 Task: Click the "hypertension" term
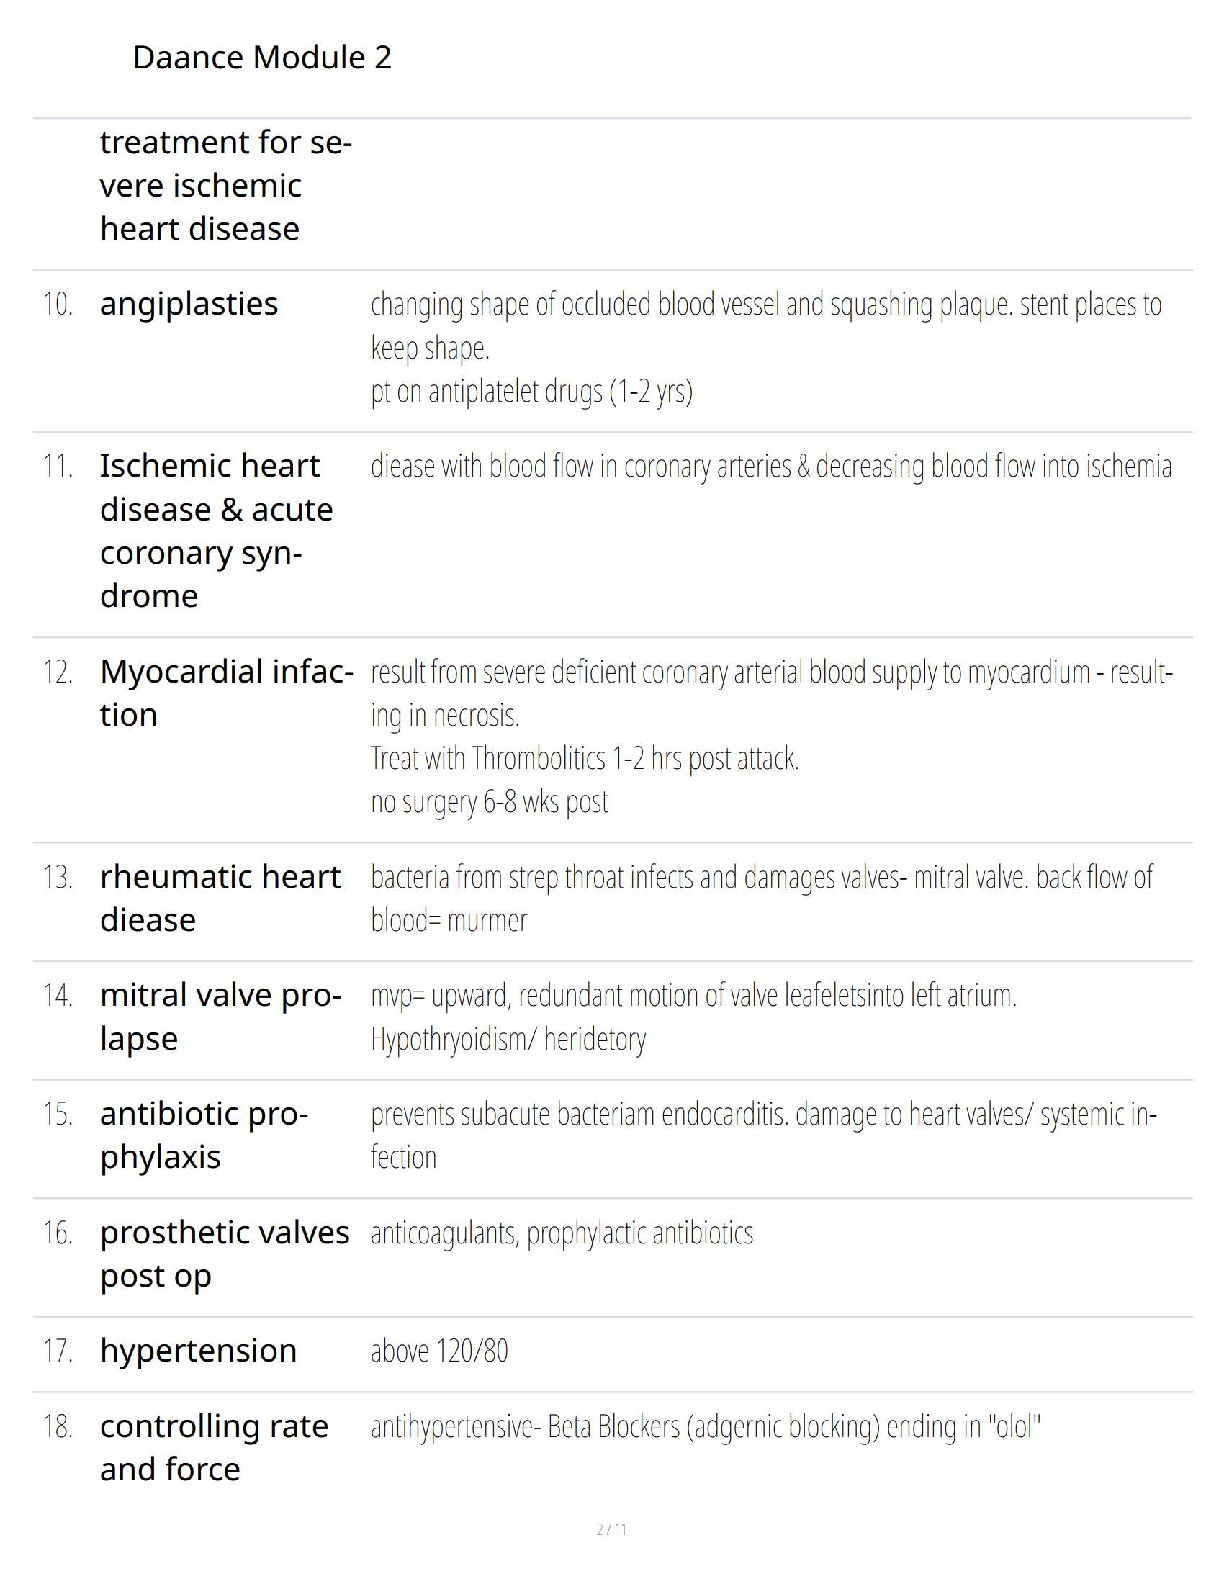(x=198, y=1351)
